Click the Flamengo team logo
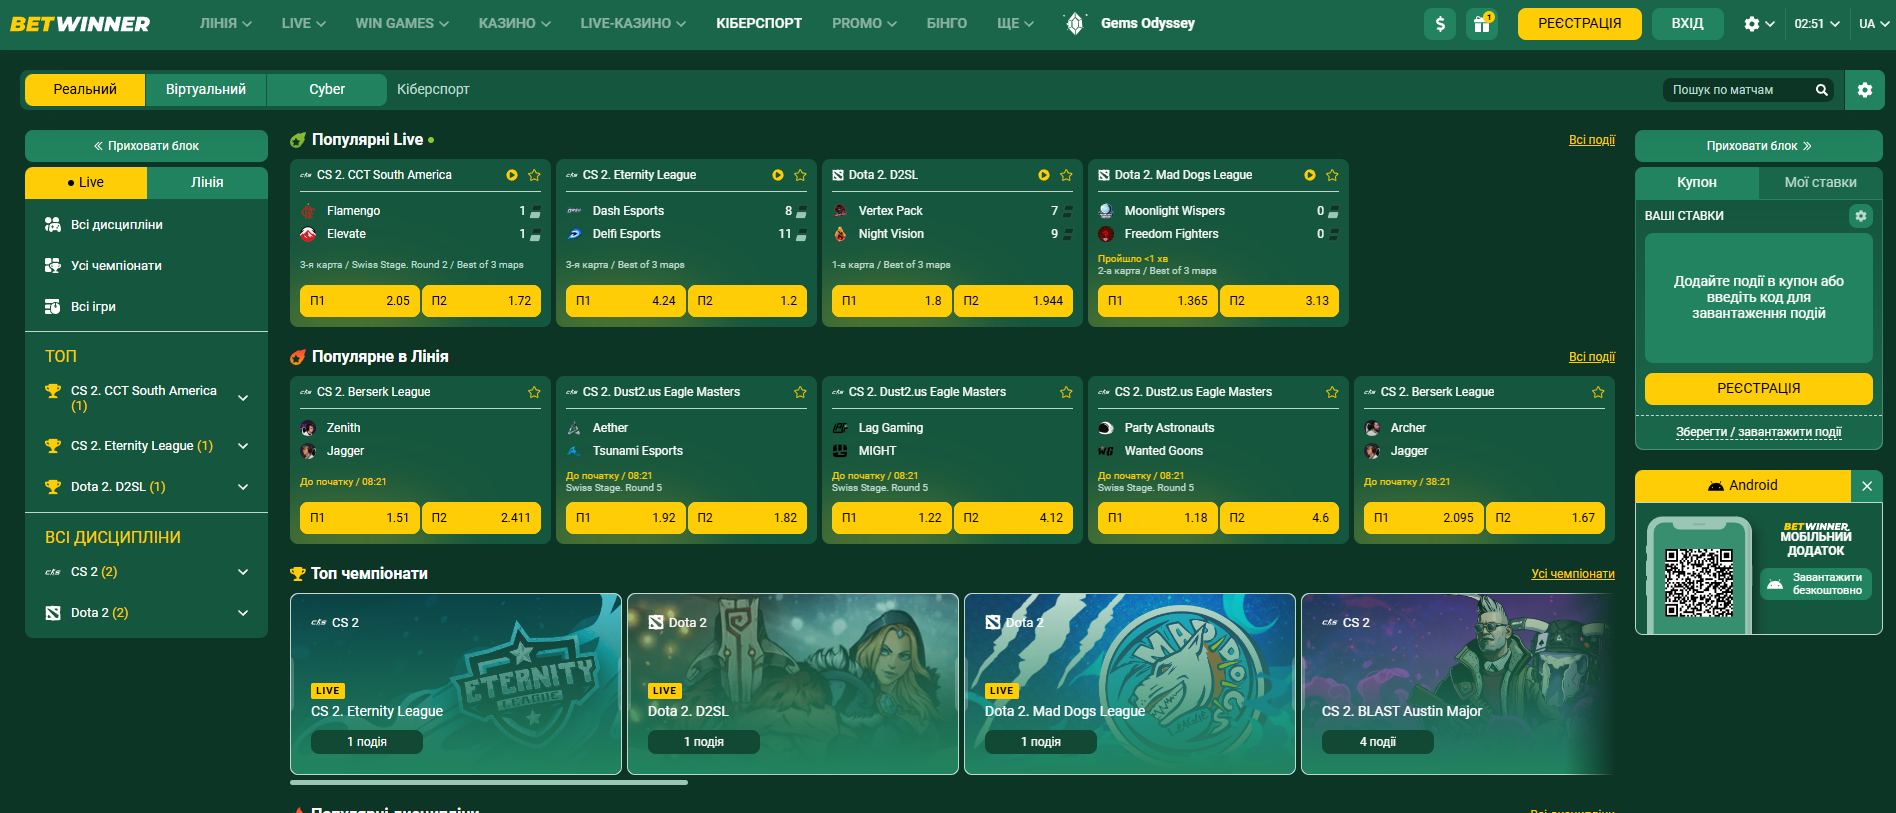The image size is (1896, 813). pos(308,211)
